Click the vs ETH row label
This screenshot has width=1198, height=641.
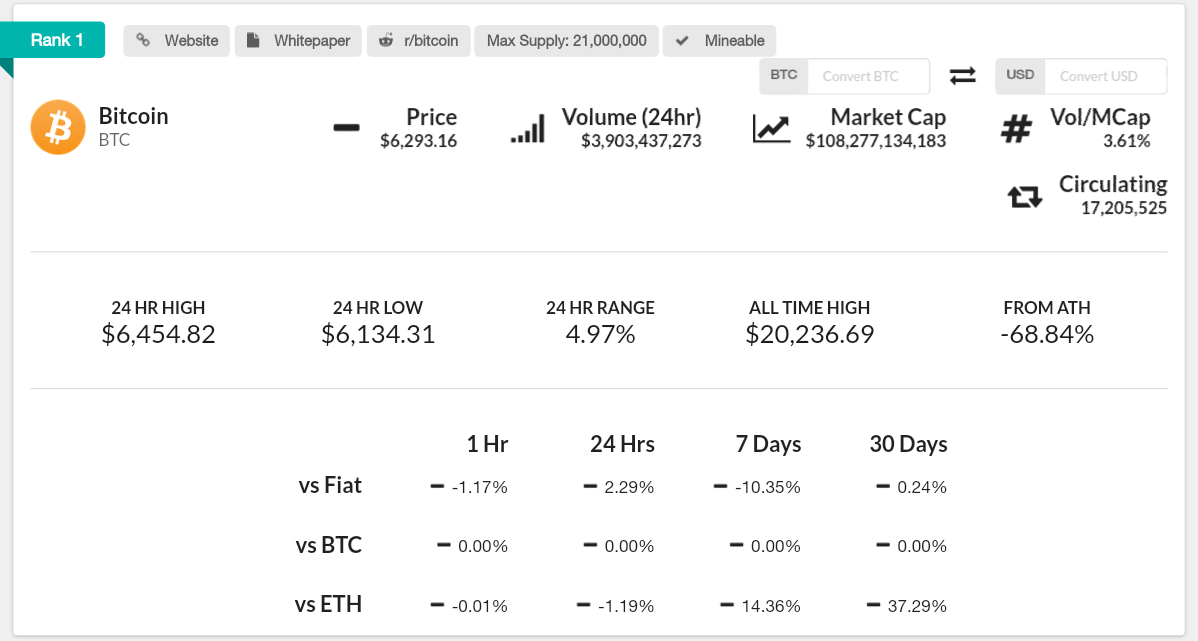pyautogui.click(x=328, y=604)
